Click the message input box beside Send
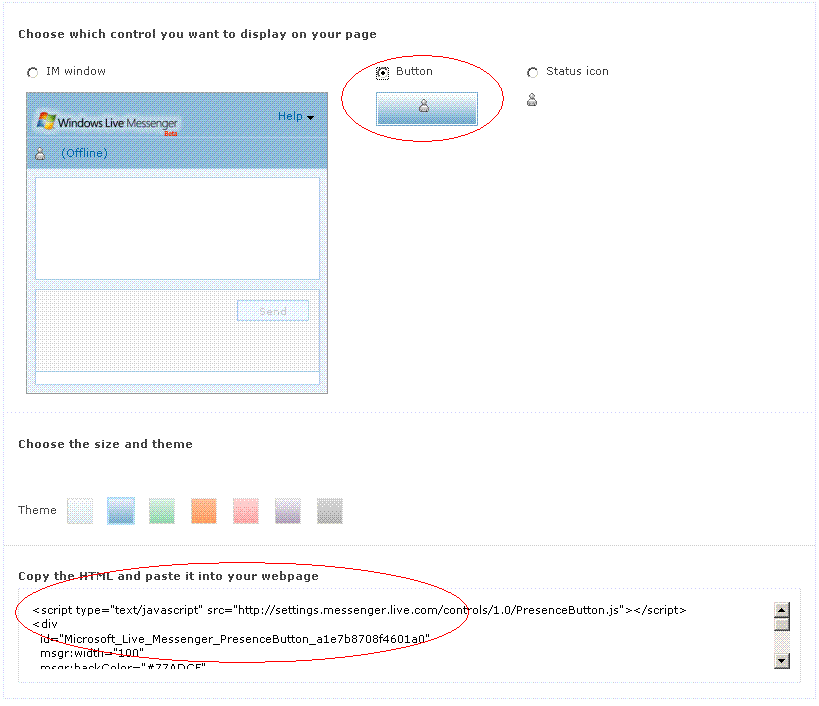 pyautogui.click(x=177, y=331)
